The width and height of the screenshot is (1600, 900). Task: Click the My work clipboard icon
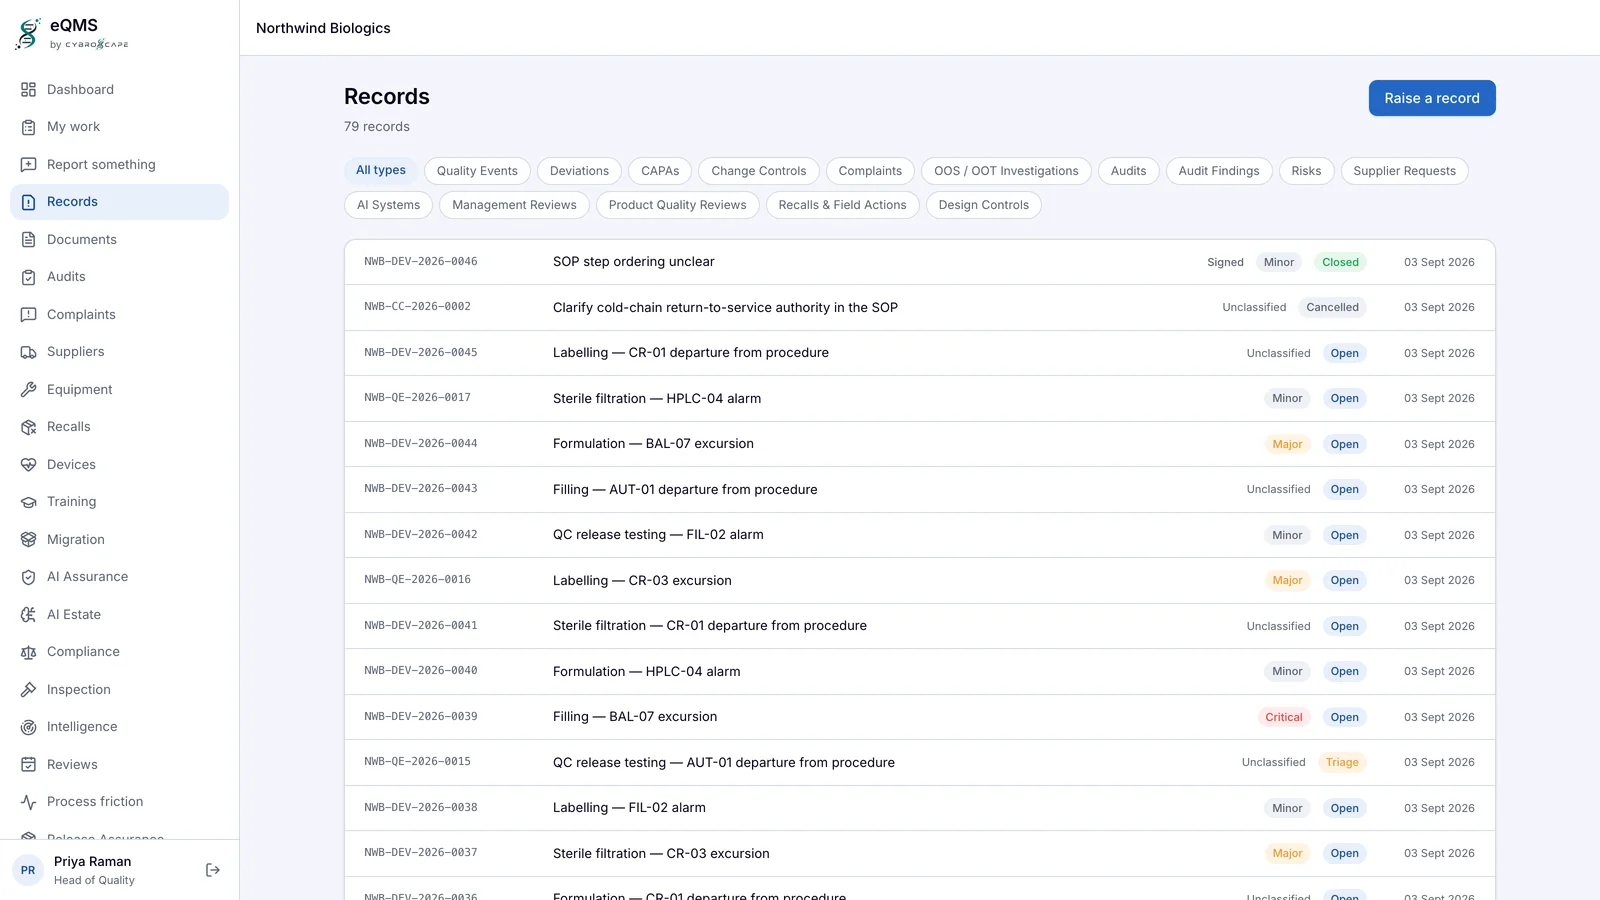[28, 127]
